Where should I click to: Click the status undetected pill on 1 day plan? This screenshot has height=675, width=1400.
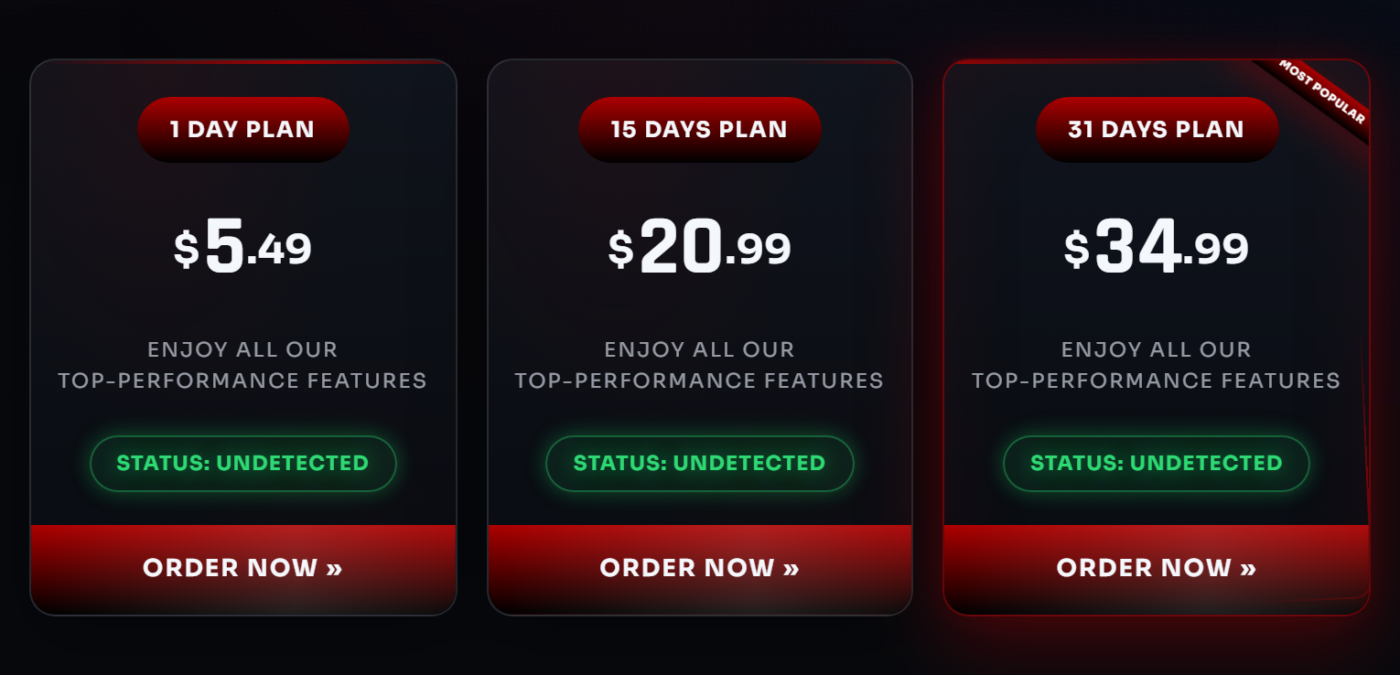pyautogui.click(x=243, y=463)
